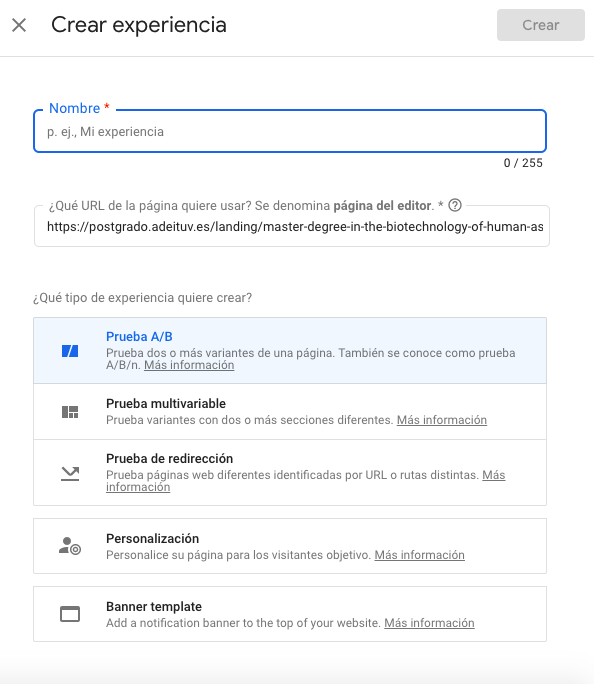Click the Banner template window icon
The width and height of the screenshot is (594, 684).
[70, 614]
